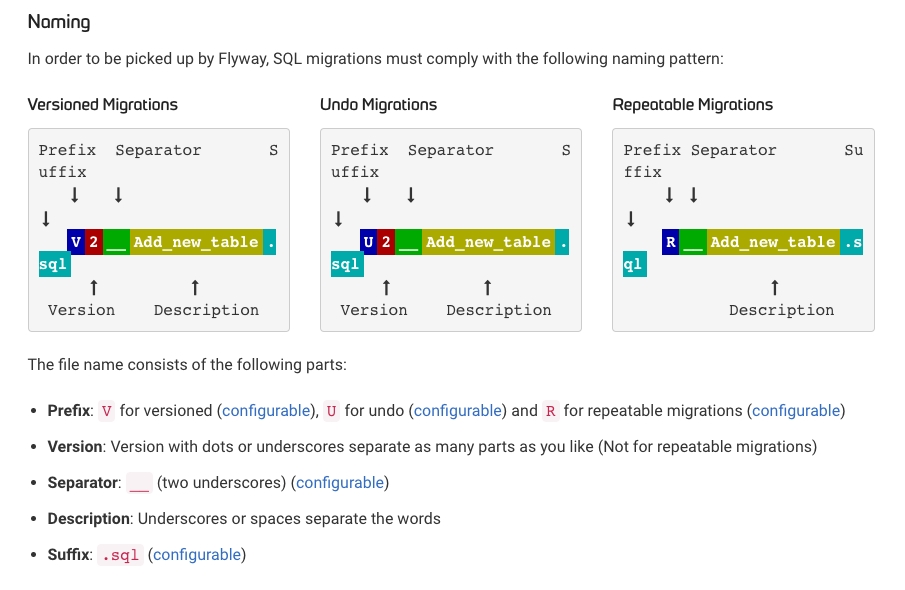
Task: Click the bold Version bullet label
Action: coord(75,447)
